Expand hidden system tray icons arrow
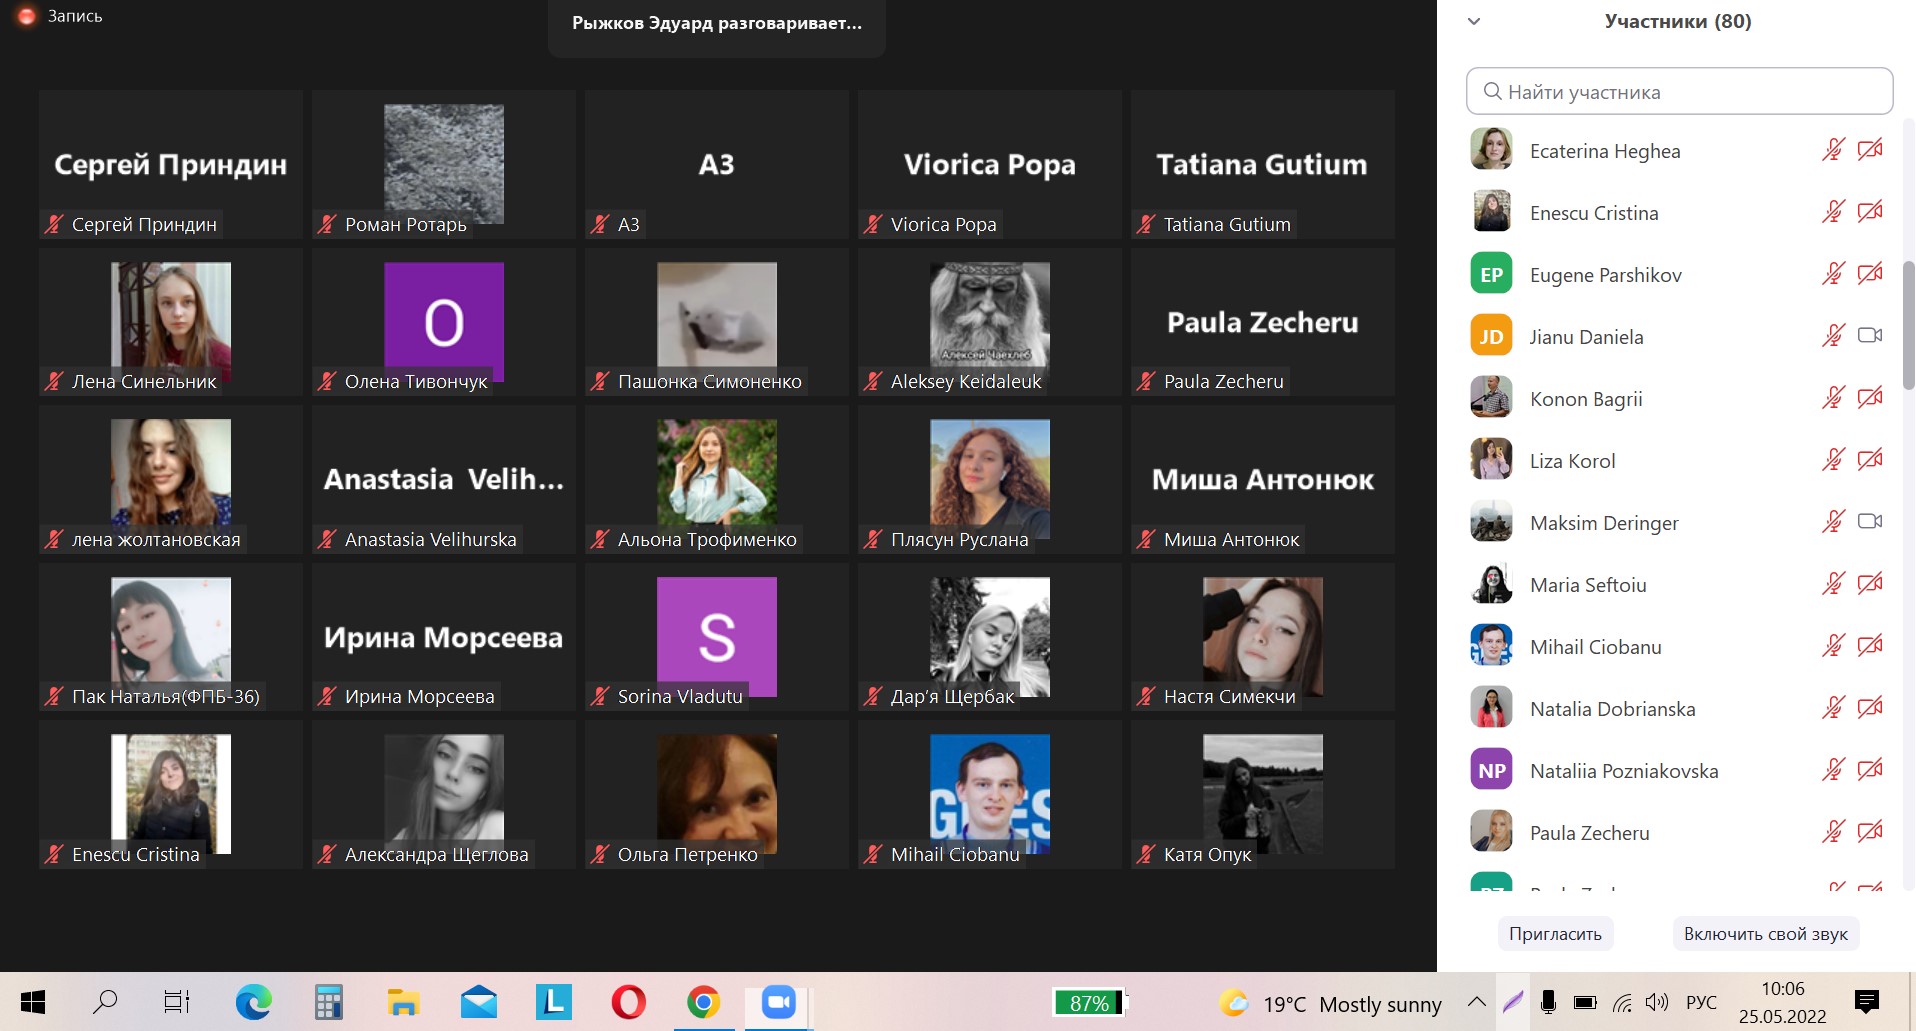 click(x=1476, y=1002)
